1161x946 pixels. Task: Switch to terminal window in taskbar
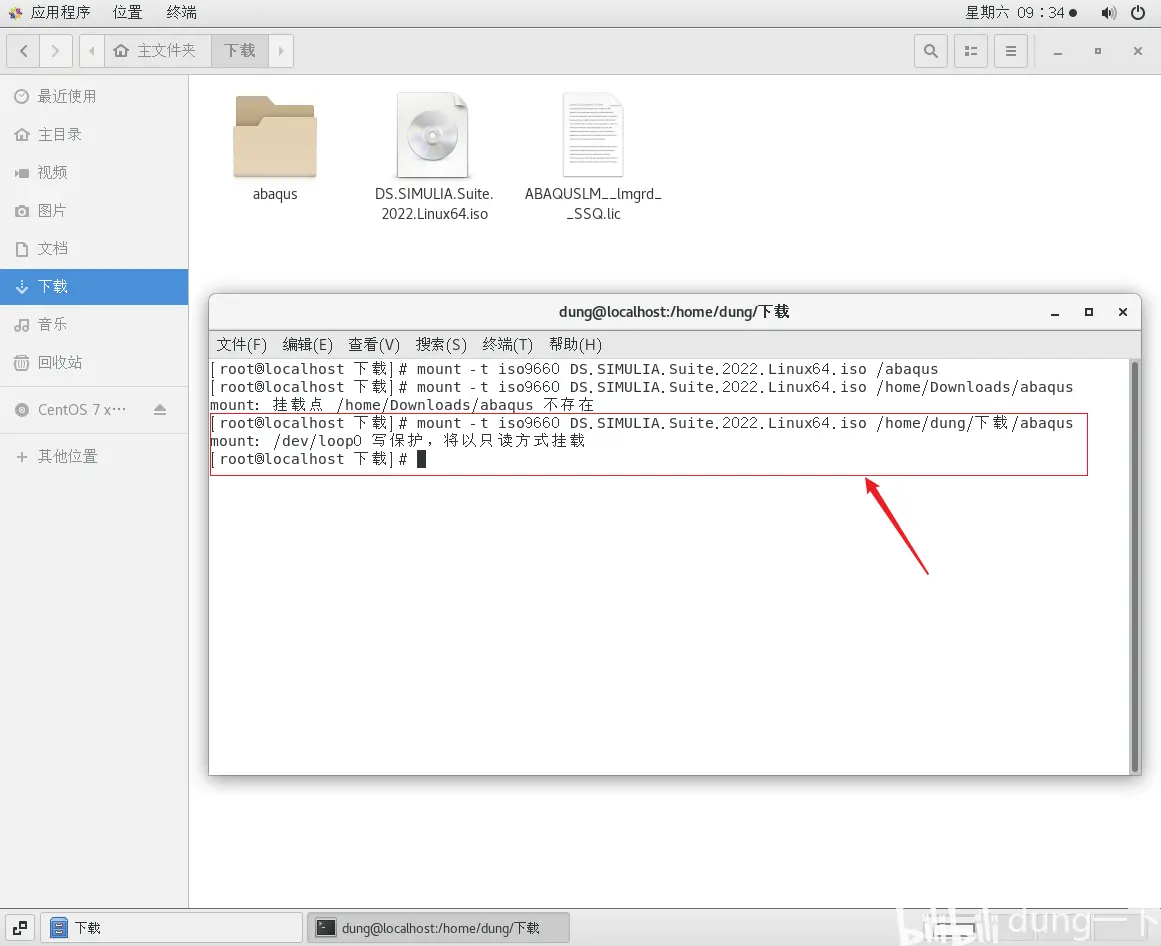point(438,928)
